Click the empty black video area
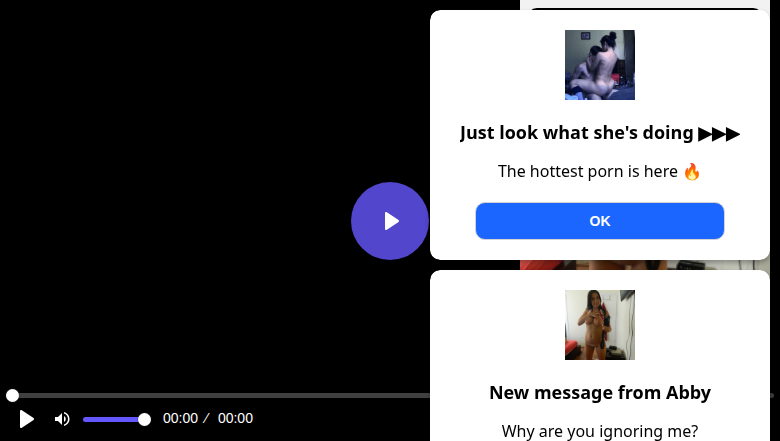The image size is (780, 441). [x=180, y=200]
